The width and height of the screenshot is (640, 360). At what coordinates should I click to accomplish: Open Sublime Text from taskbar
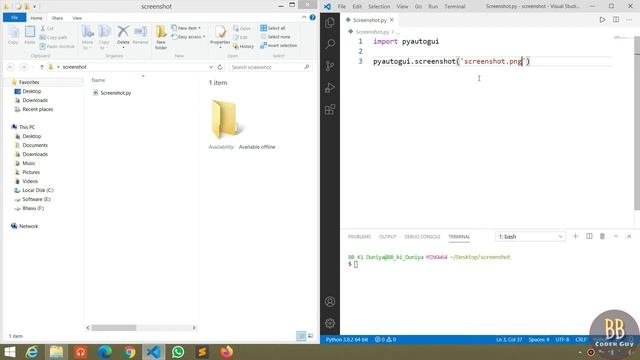pos(202,352)
